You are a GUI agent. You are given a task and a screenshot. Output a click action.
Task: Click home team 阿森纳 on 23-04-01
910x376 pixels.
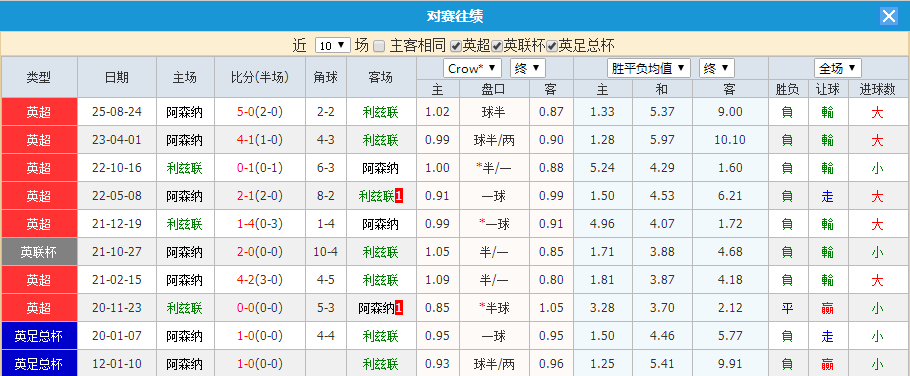coord(185,140)
